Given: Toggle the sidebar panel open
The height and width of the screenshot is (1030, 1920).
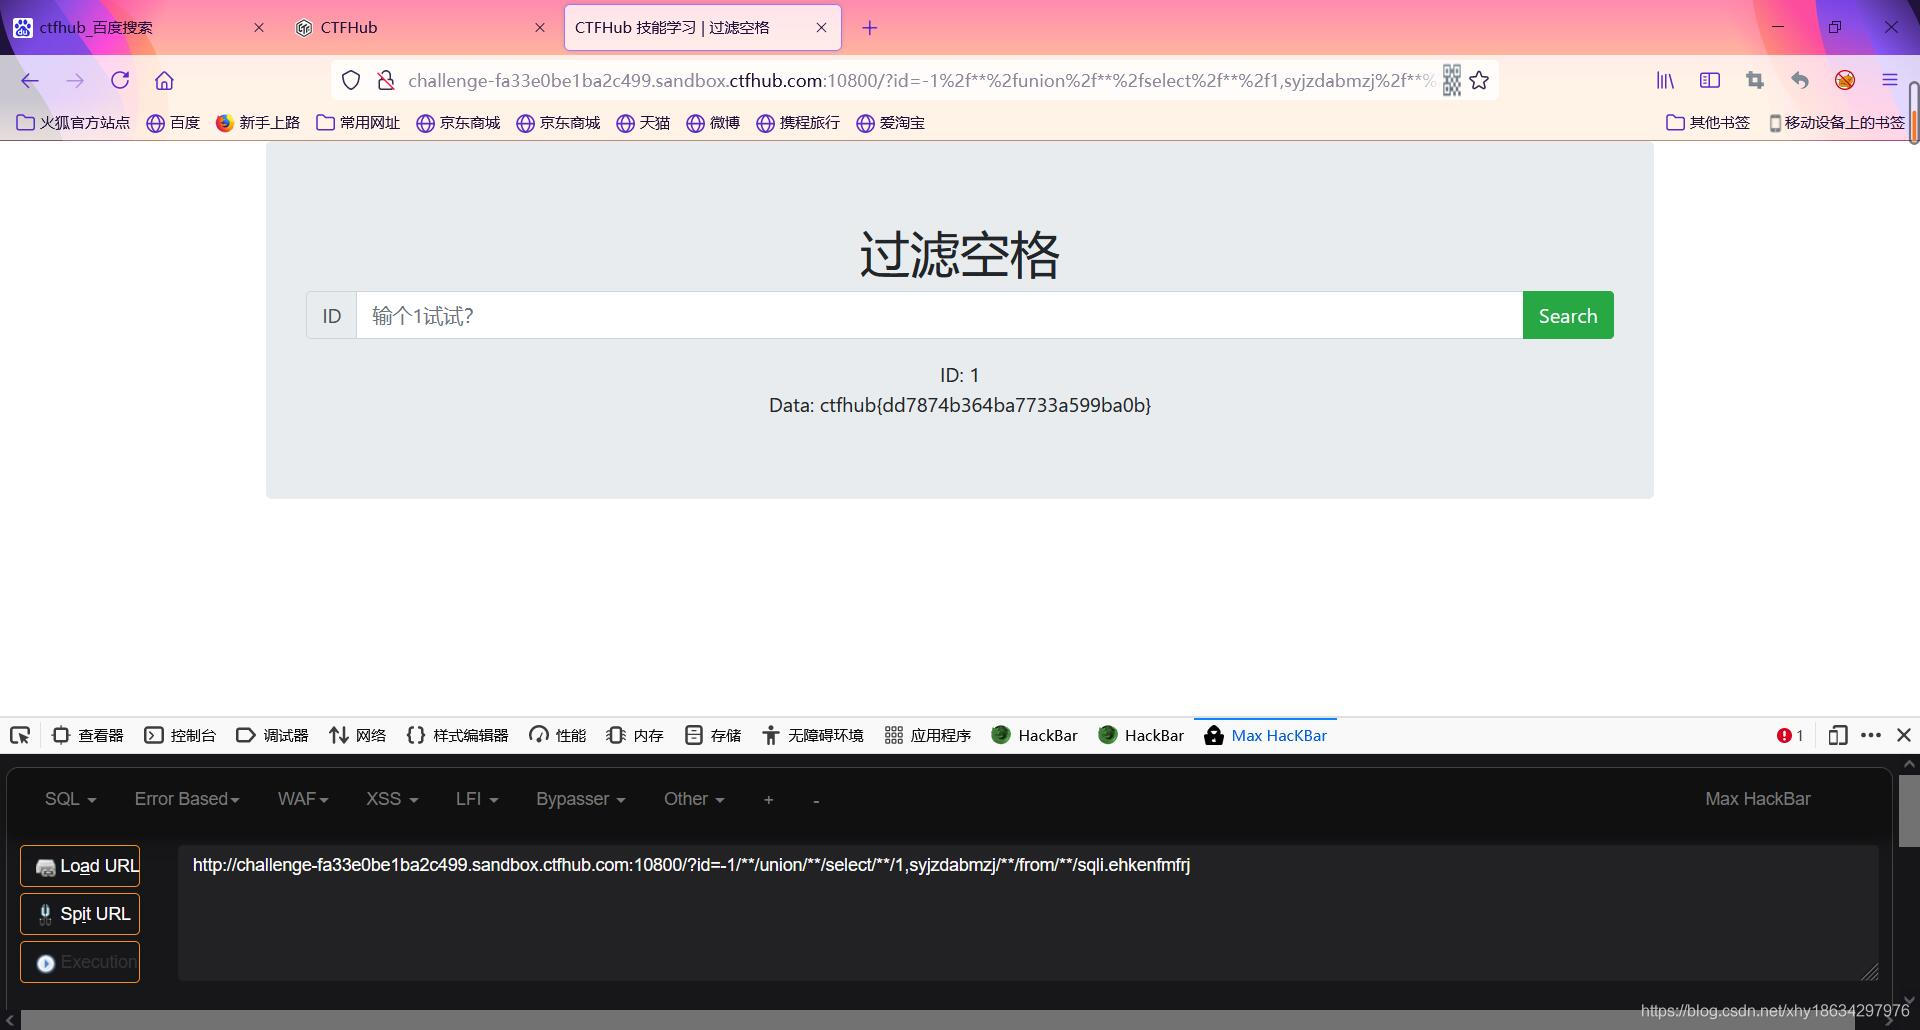Looking at the screenshot, I should point(1710,81).
